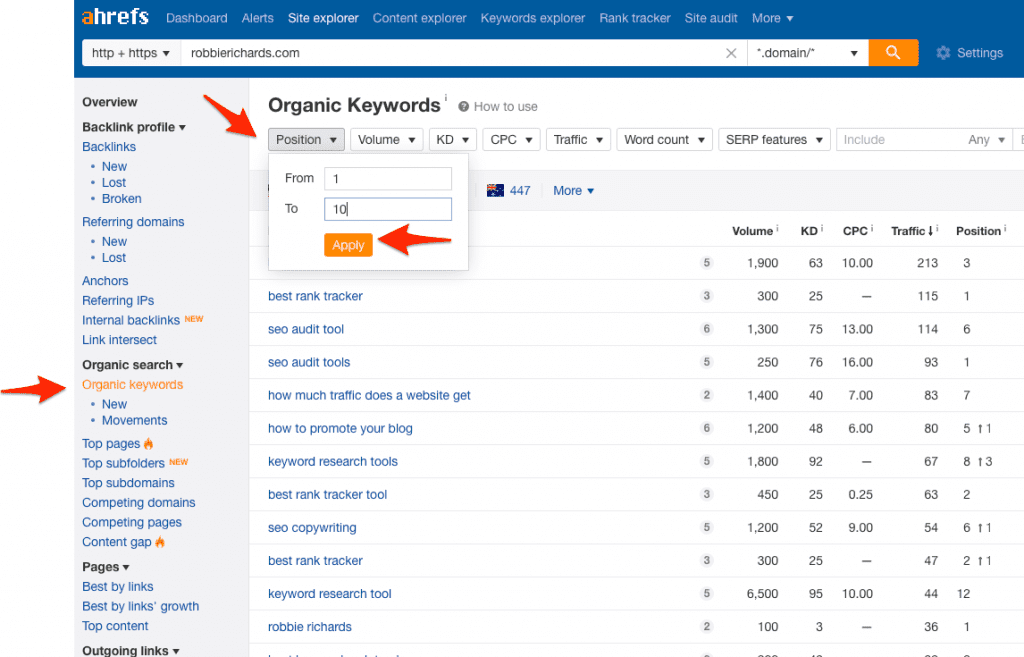
Task: Click SERP features badge for keyword research tools
Action: click(x=706, y=461)
